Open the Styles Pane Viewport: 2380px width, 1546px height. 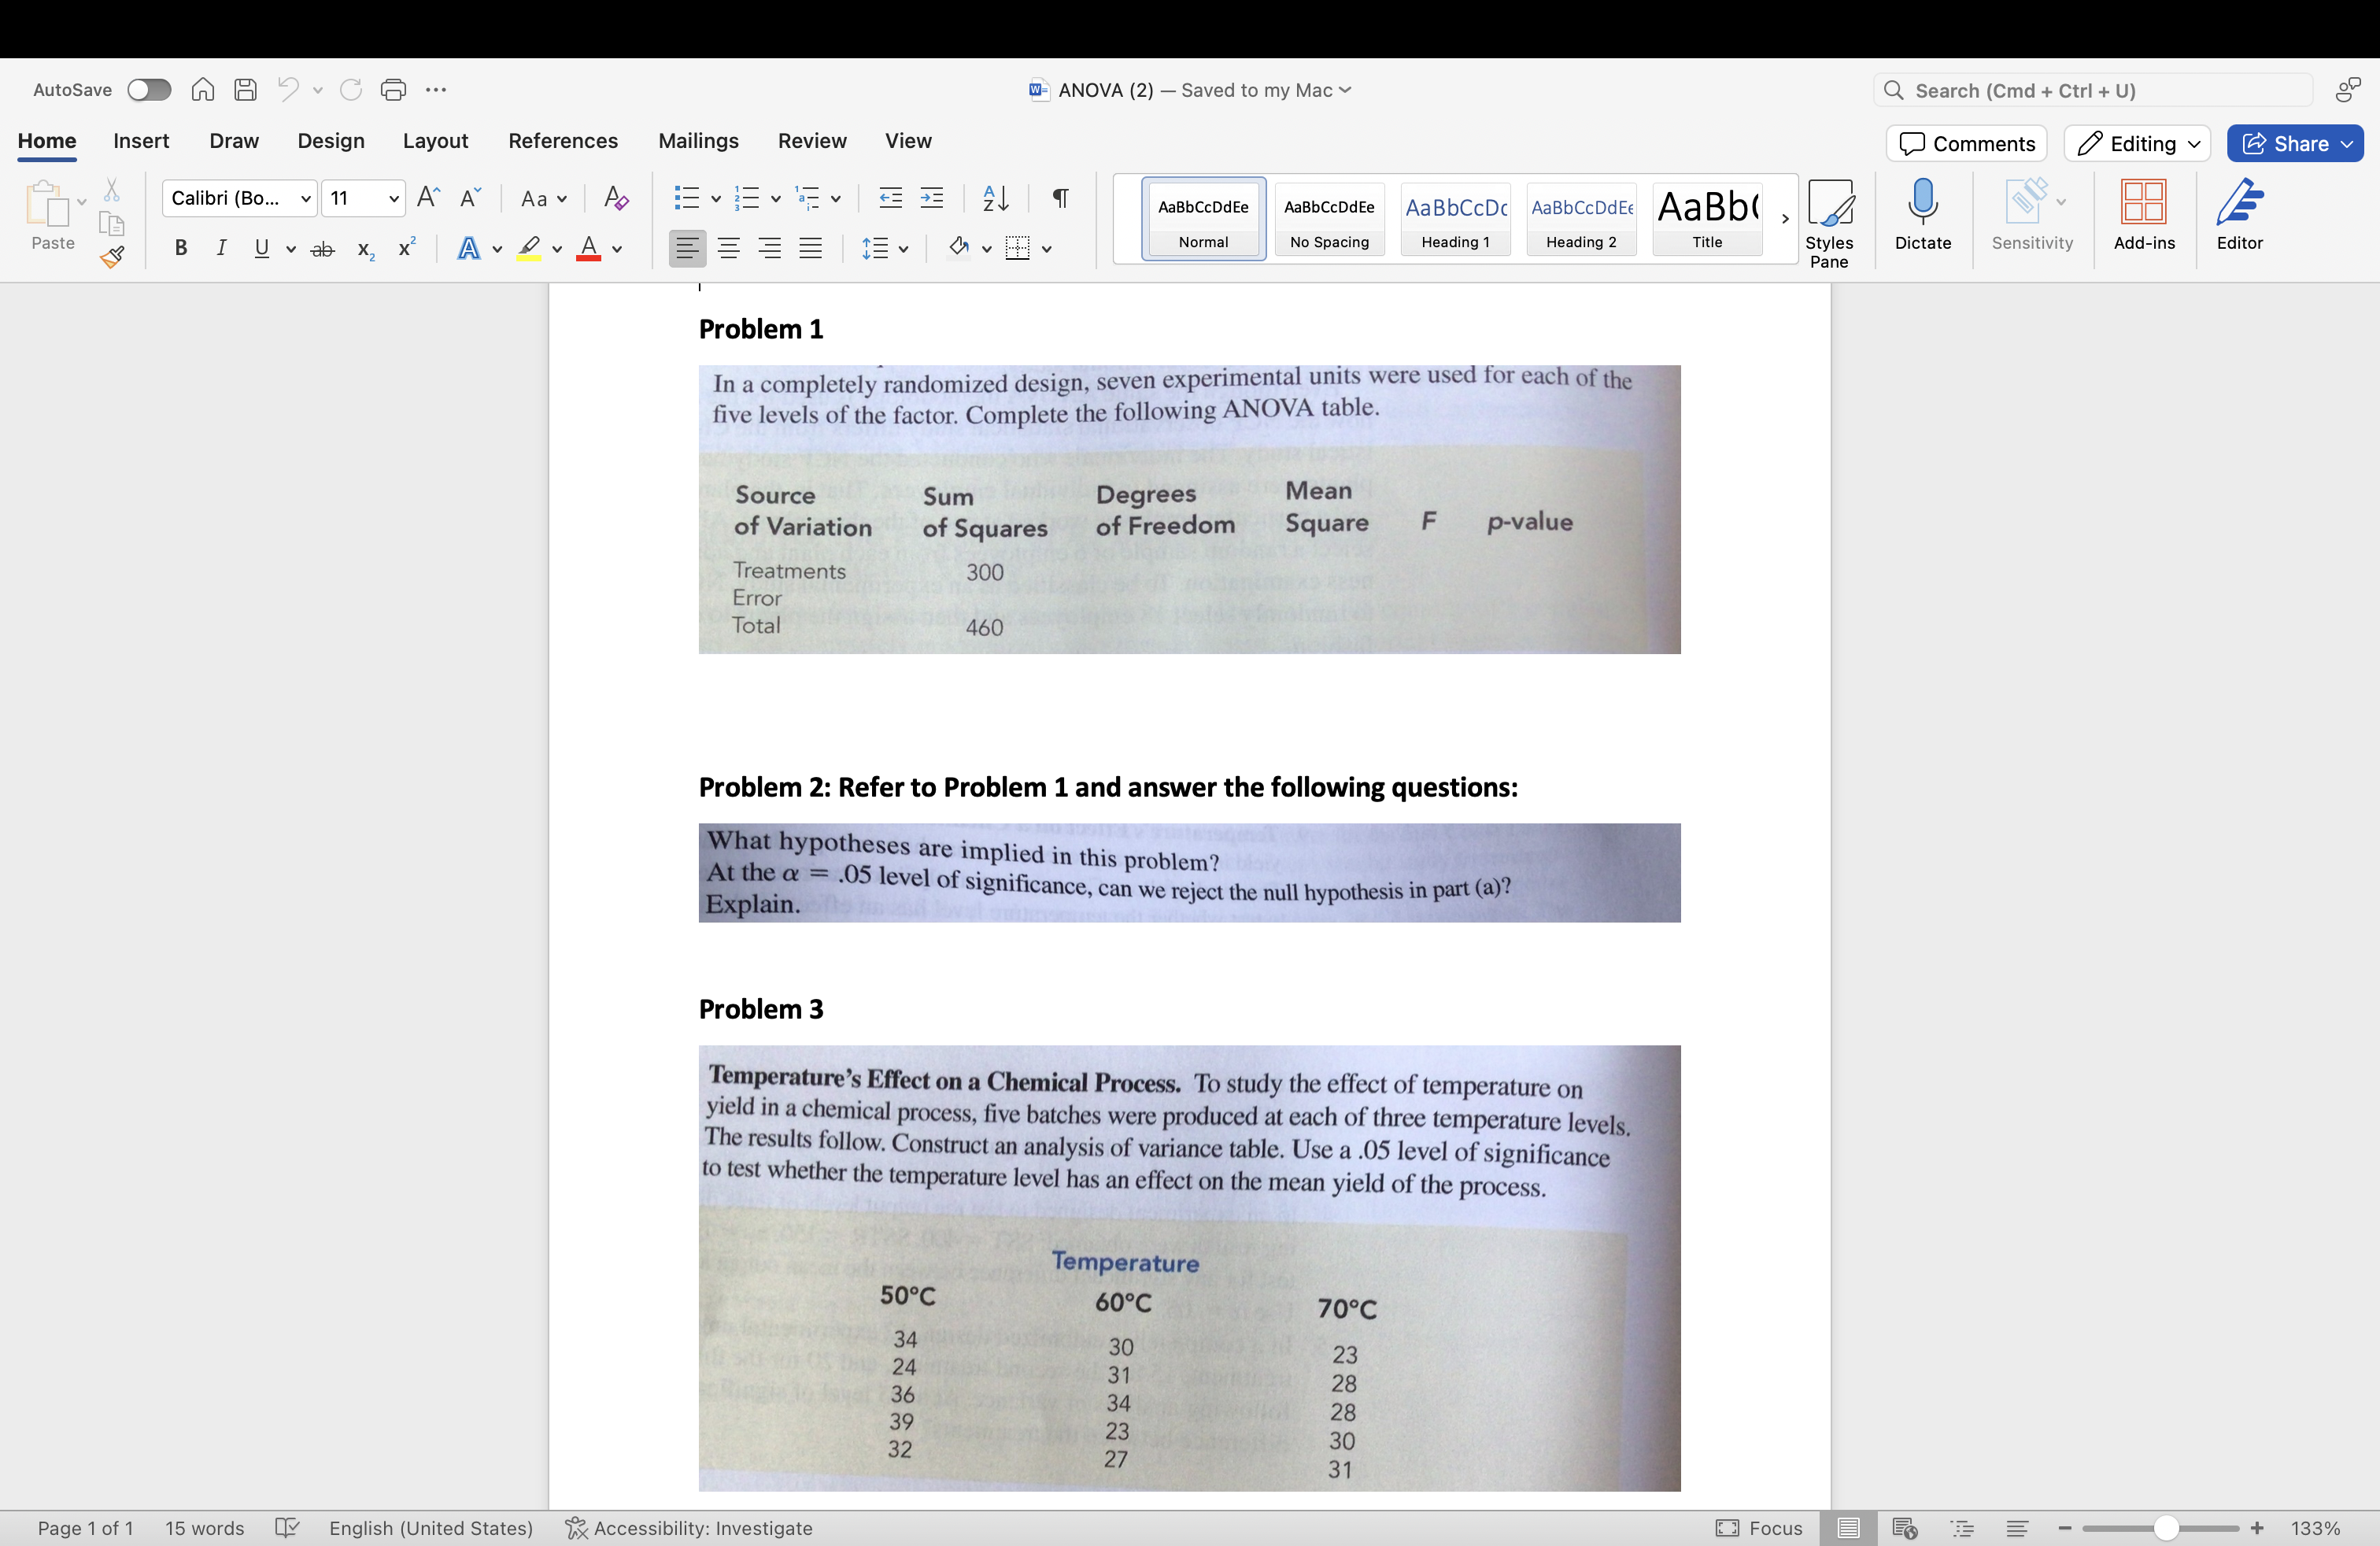click(1829, 222)
